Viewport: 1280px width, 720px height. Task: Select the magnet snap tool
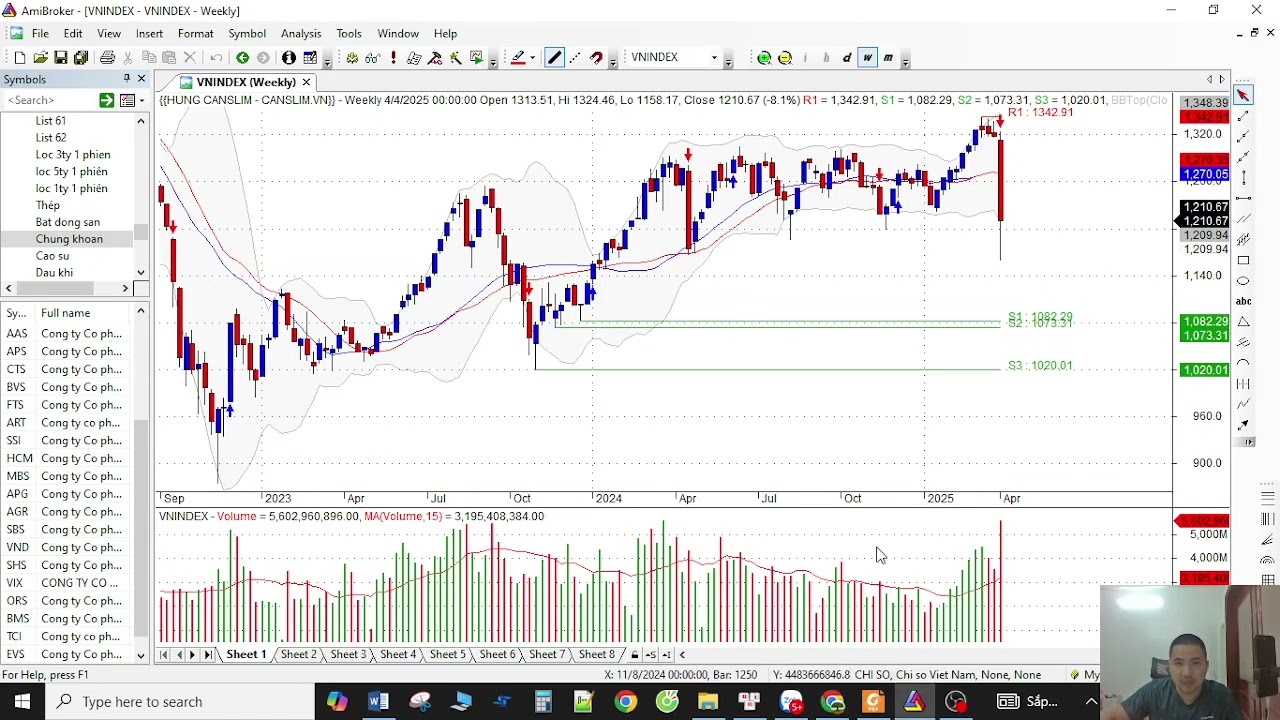[597, 58]
